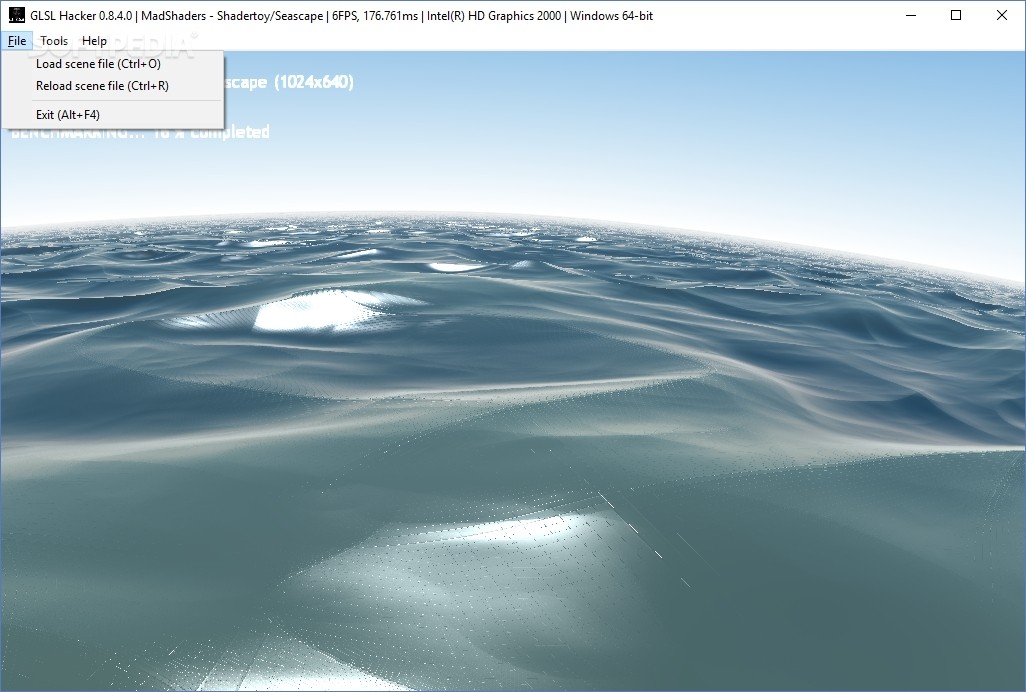
Task: Minimize the GLSL Hacker window
Action: tap(910, 15)
